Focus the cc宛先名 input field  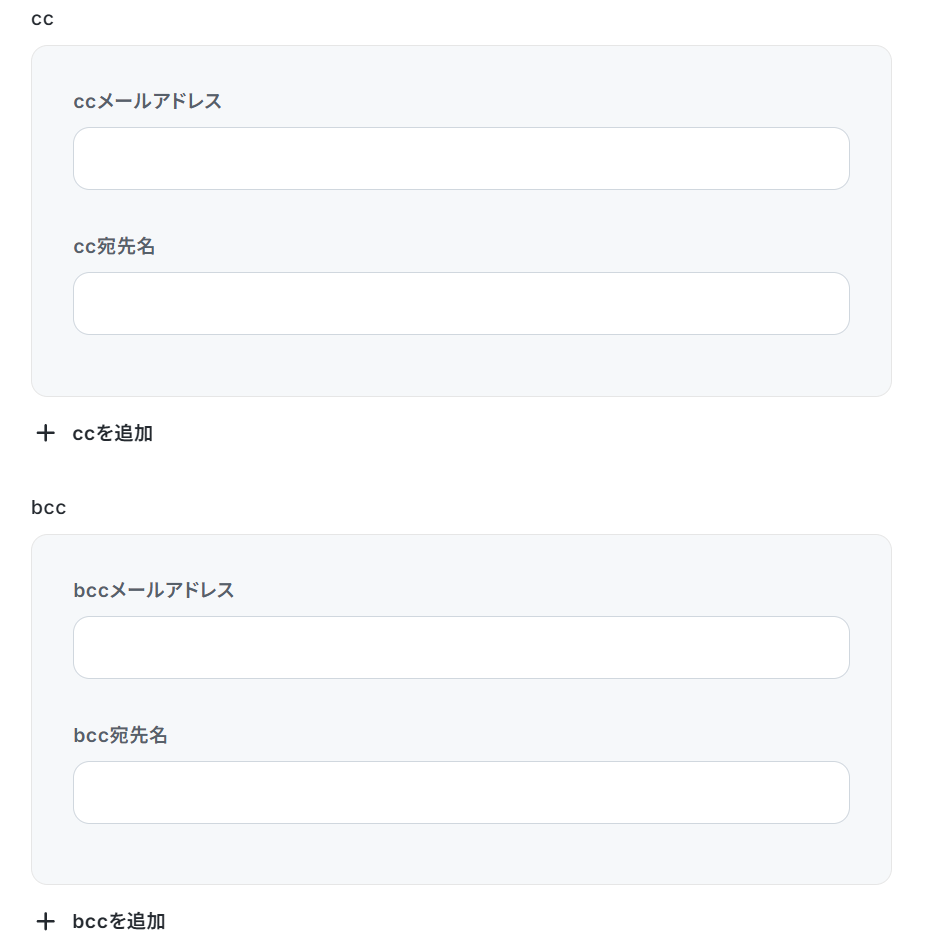pos(461,303)
